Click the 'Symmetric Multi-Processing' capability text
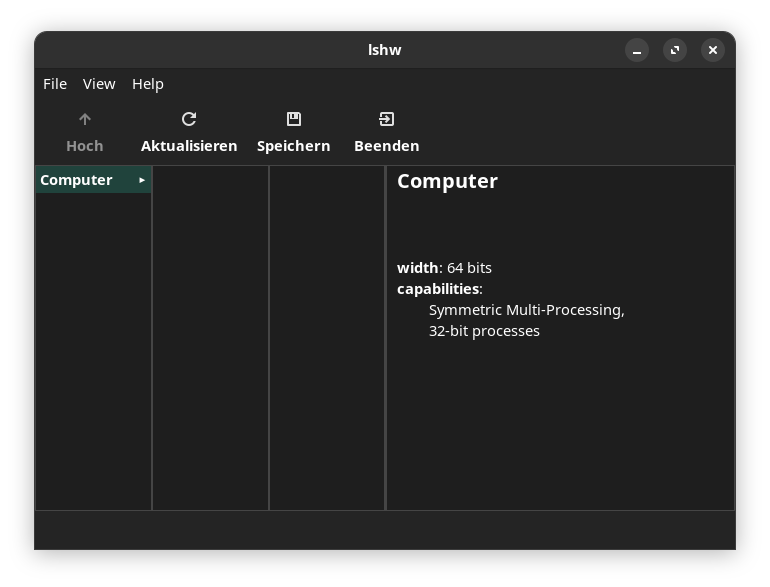 tap(526, 310)
